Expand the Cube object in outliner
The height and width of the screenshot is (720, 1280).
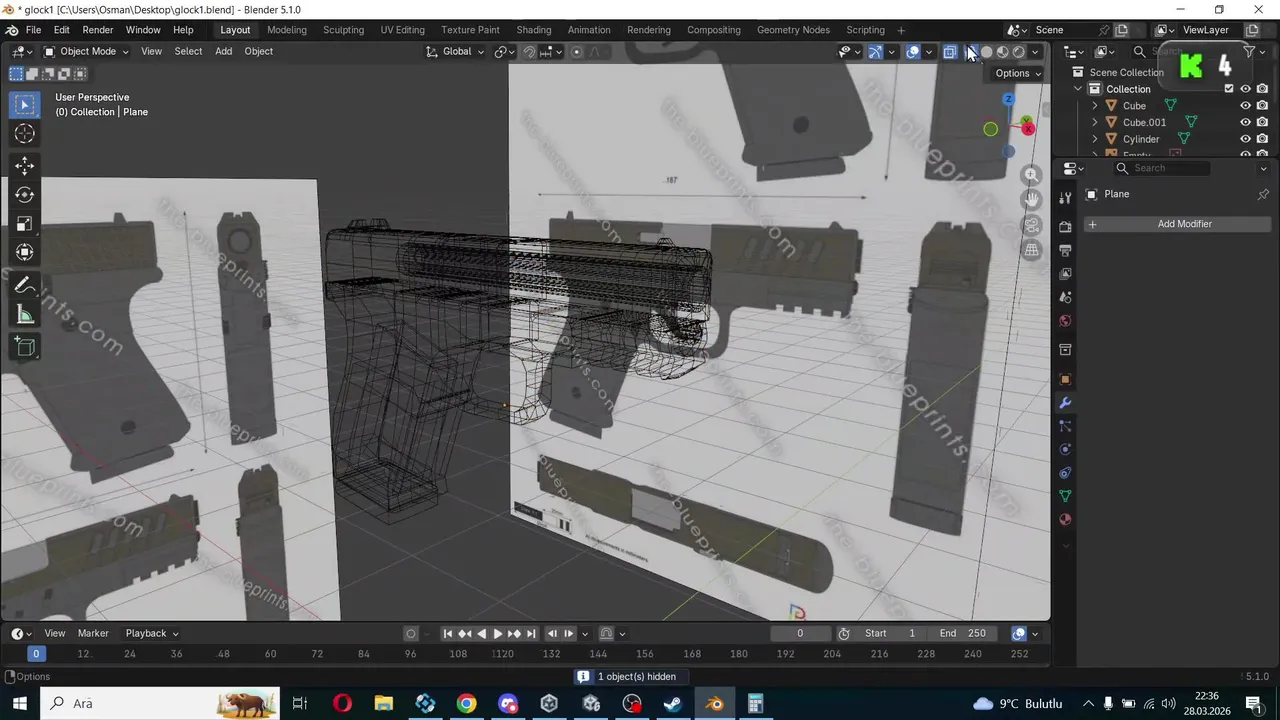[x=1094, y=106]
